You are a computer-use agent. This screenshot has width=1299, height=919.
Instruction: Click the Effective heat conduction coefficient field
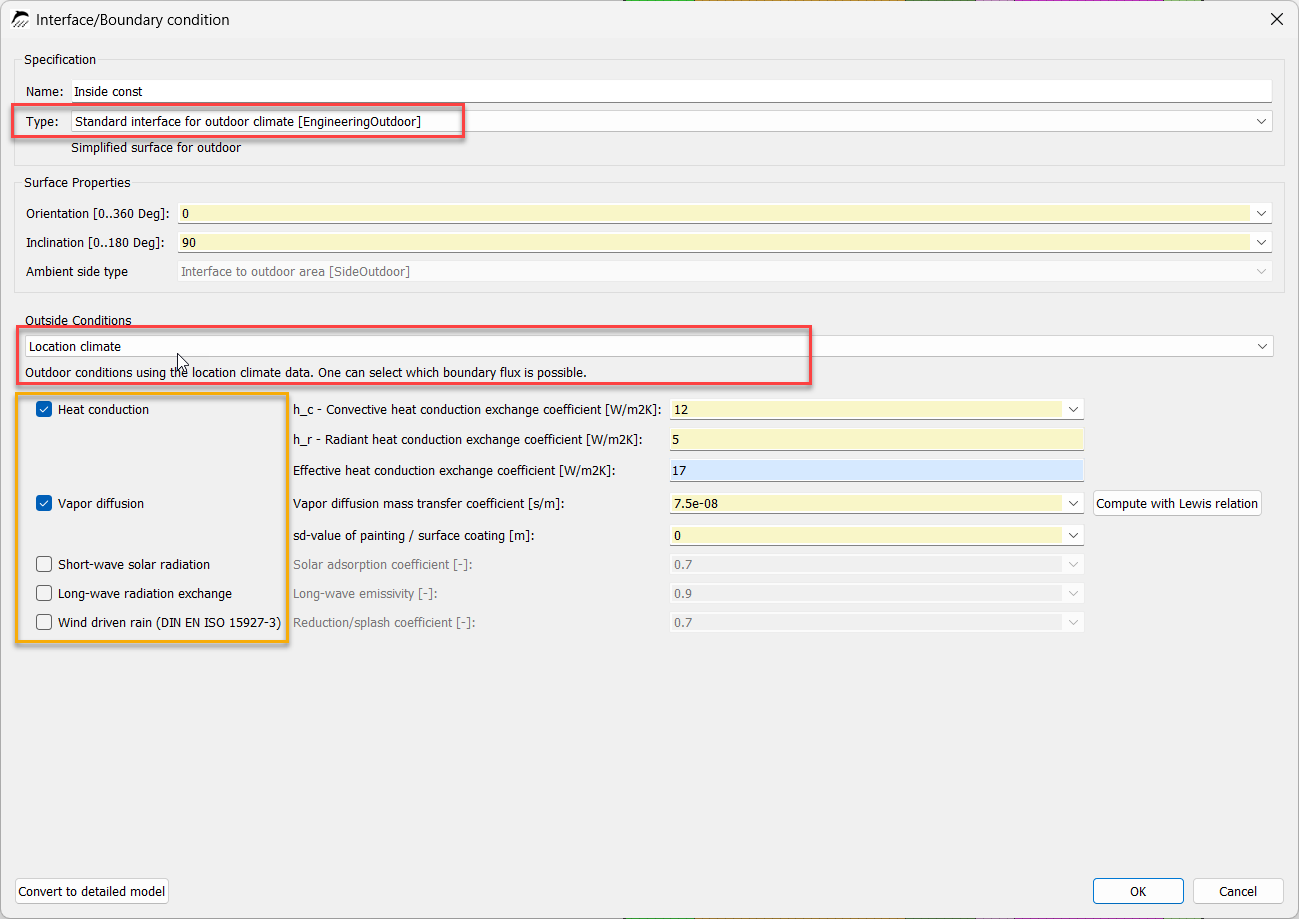click(876, 471)
